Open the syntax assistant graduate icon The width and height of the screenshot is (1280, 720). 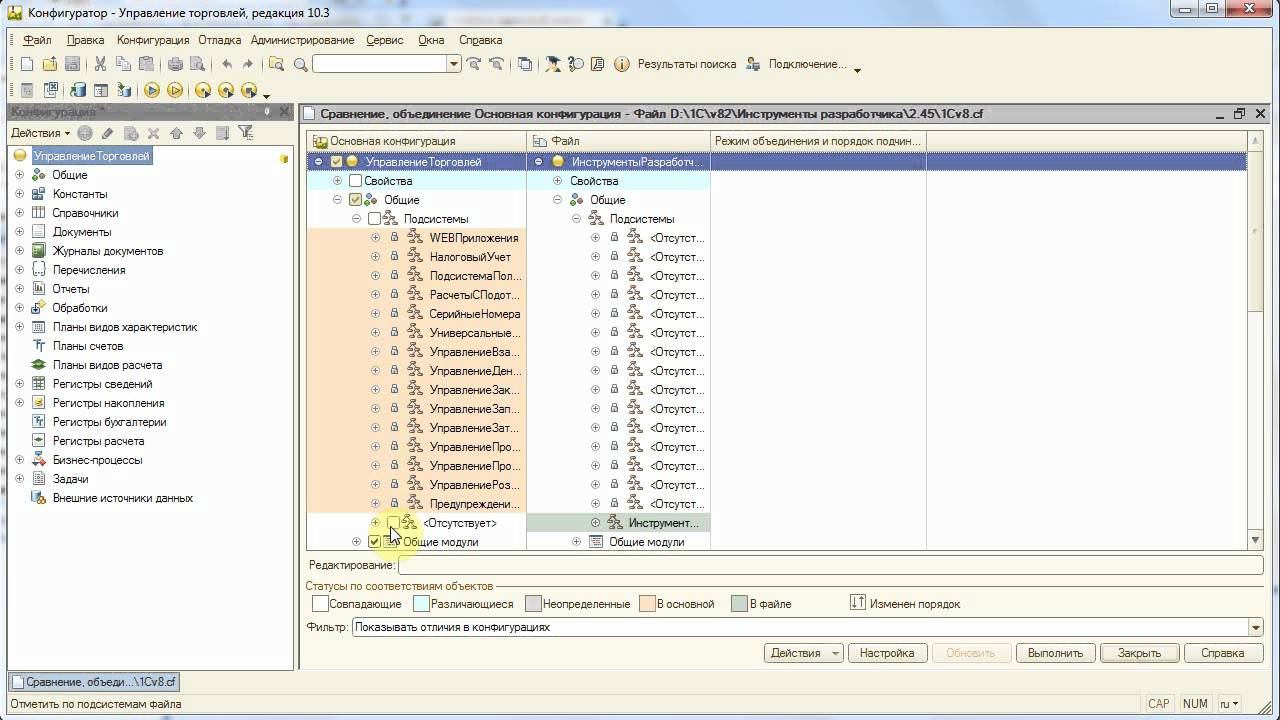(x=553, y=64)
